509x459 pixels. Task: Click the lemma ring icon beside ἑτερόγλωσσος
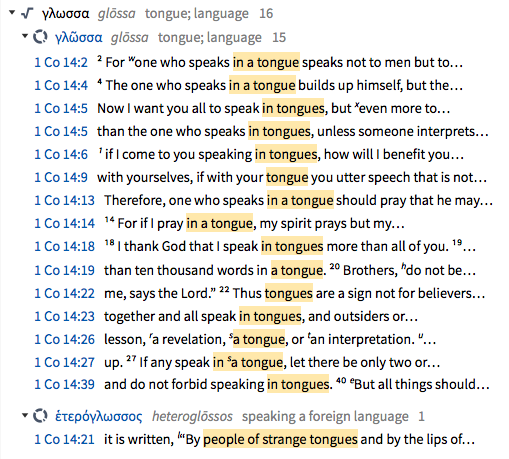click(x=40, y=416)
